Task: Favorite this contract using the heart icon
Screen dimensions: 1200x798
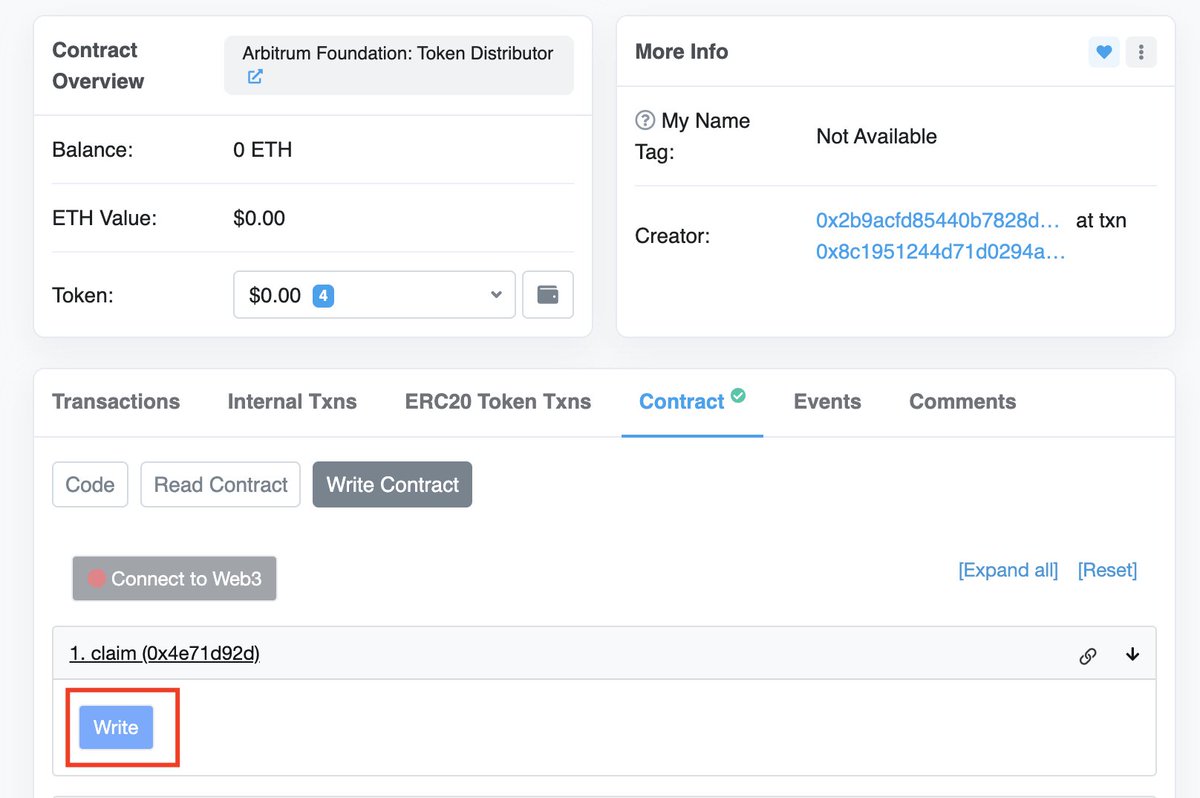Action: tap(1104, 52)
